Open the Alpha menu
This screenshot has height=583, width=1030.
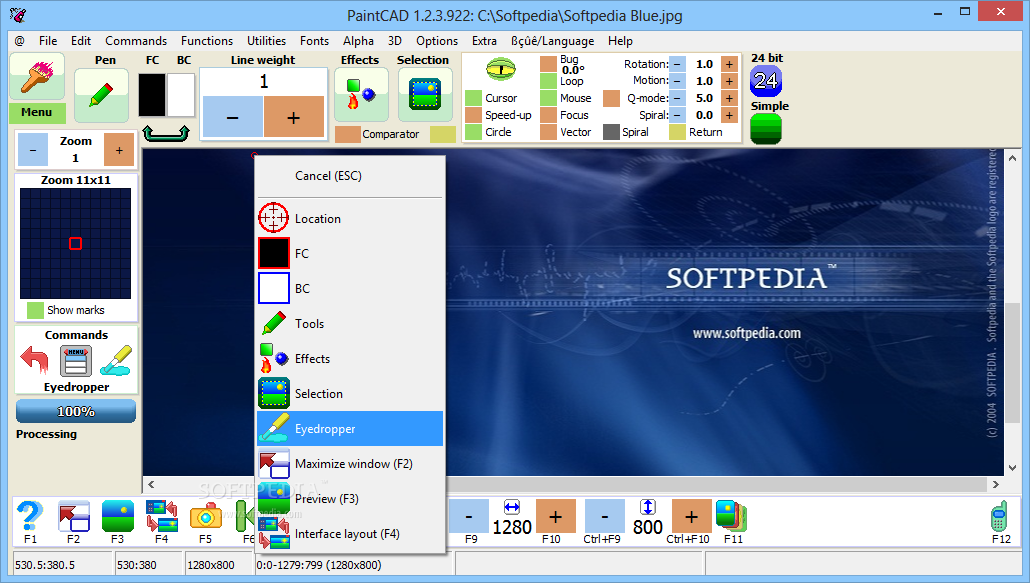click(x=358, y=41)
